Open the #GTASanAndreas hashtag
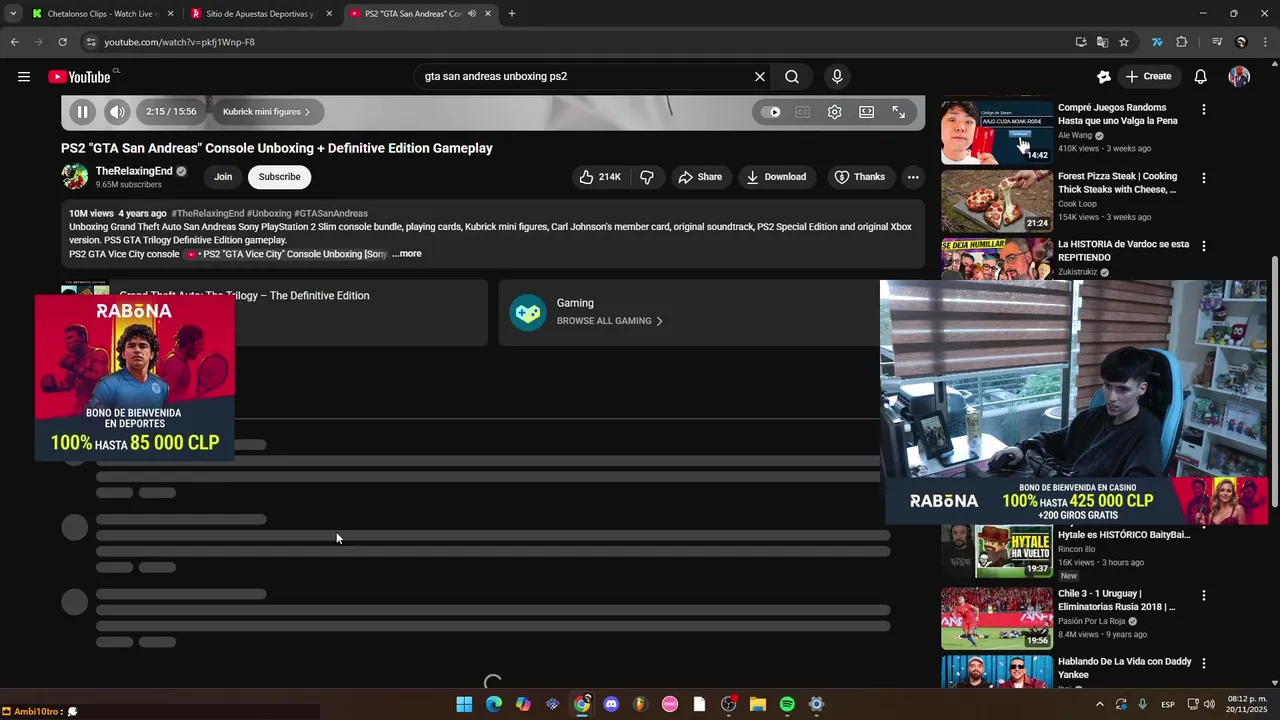This screenshot has width=1280, height=720. pyautogui.click(x=331, y=213)
